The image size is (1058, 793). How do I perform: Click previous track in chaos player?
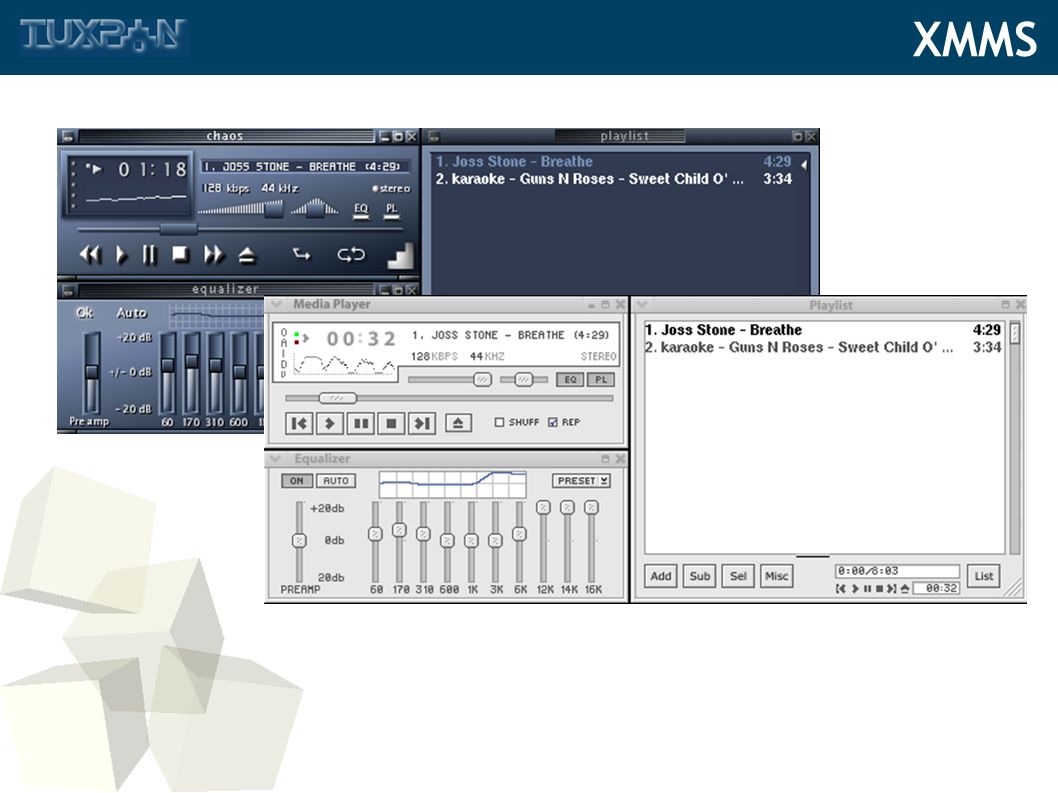click(x=90, y=254)
